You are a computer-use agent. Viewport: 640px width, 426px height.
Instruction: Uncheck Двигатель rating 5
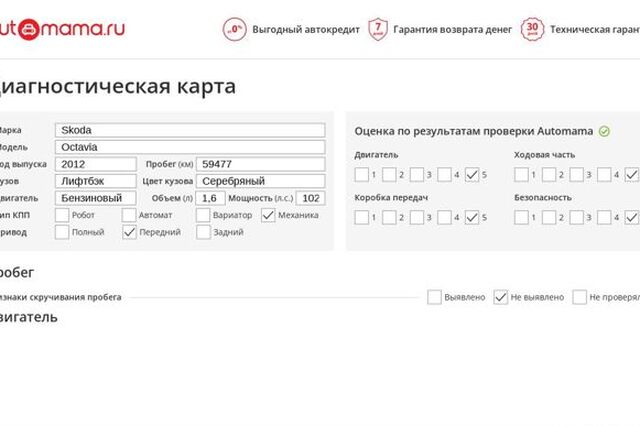tap(472, 175)
